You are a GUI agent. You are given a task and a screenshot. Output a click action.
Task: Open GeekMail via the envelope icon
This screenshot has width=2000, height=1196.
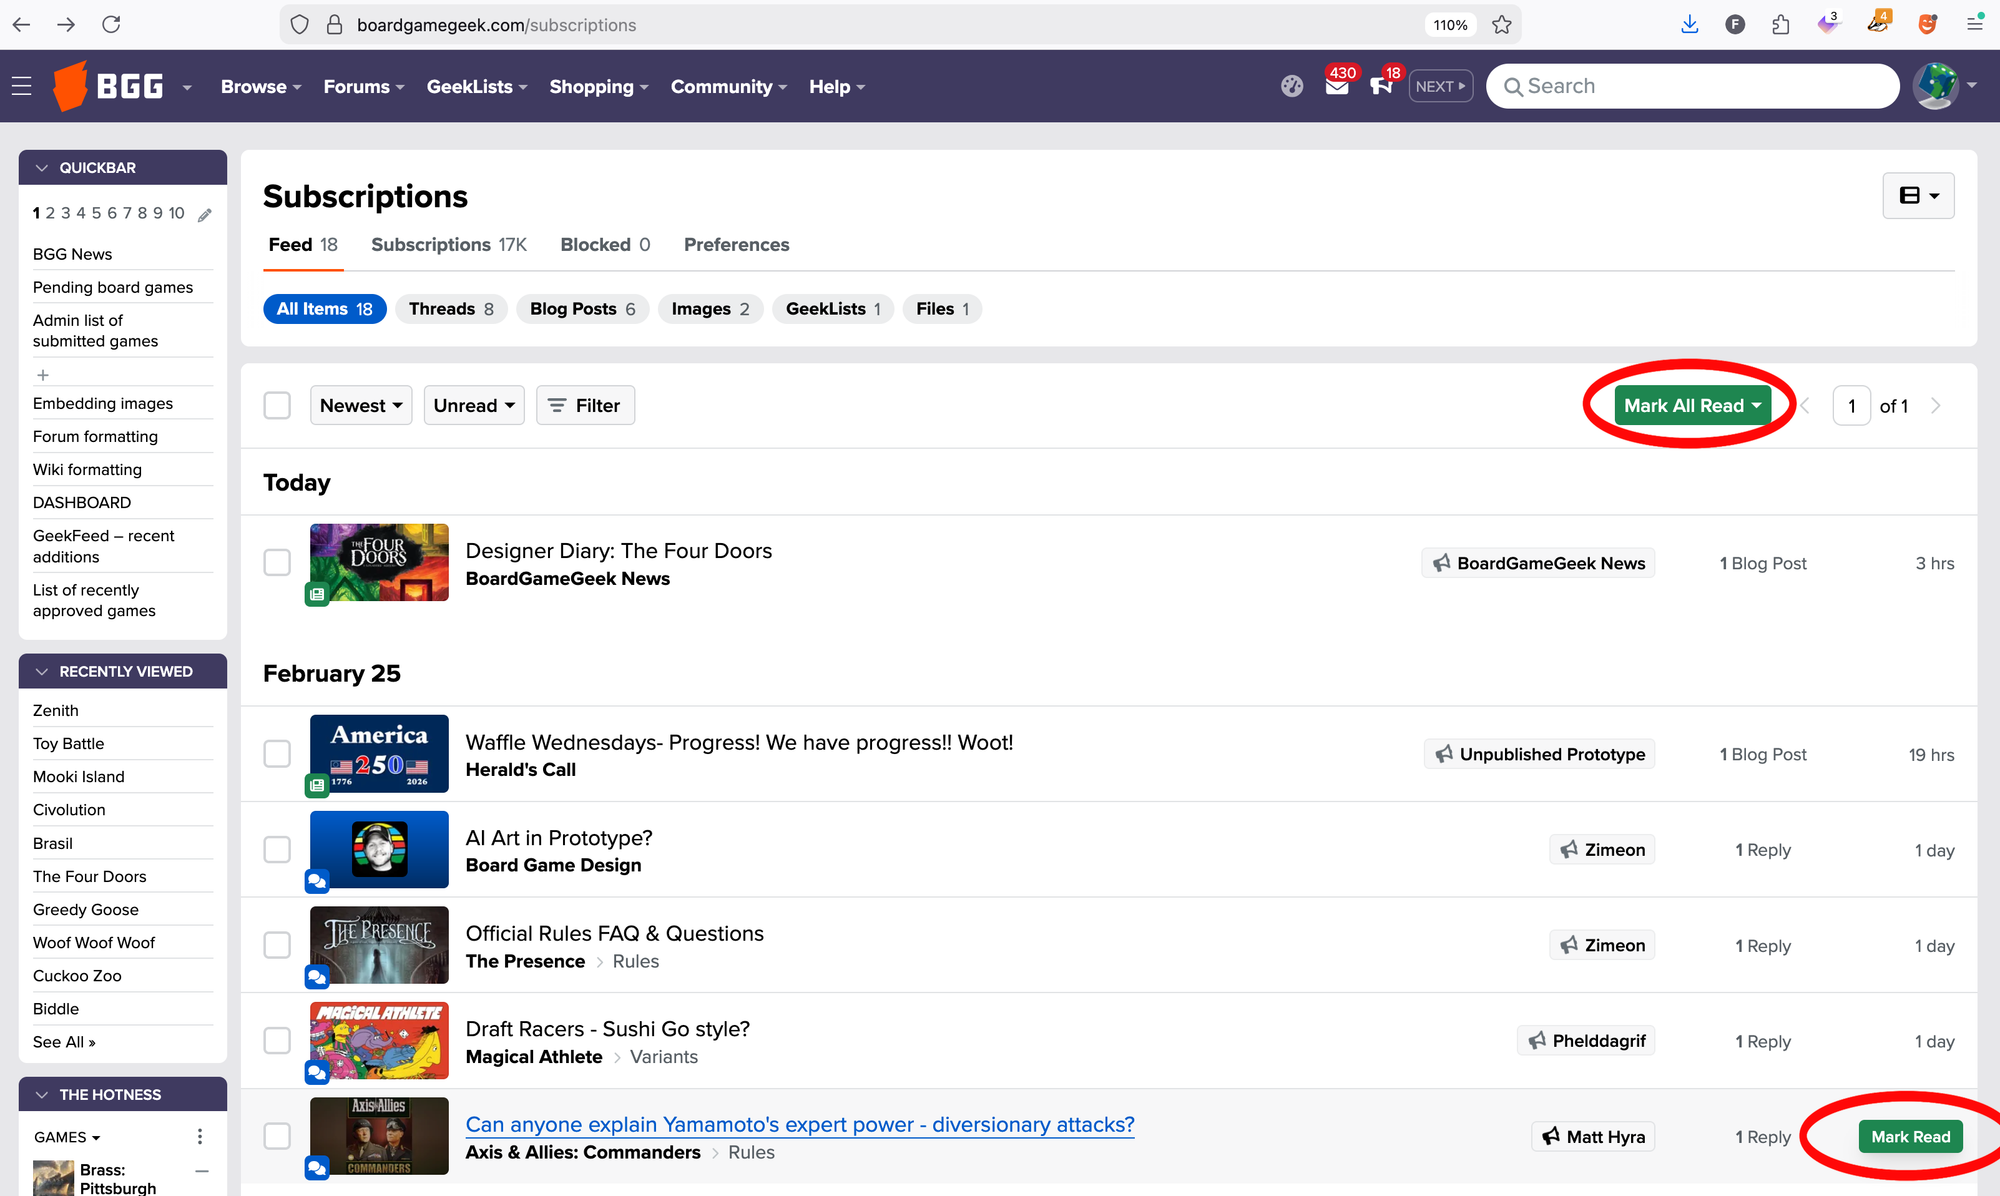click(x=1337, y=88)
